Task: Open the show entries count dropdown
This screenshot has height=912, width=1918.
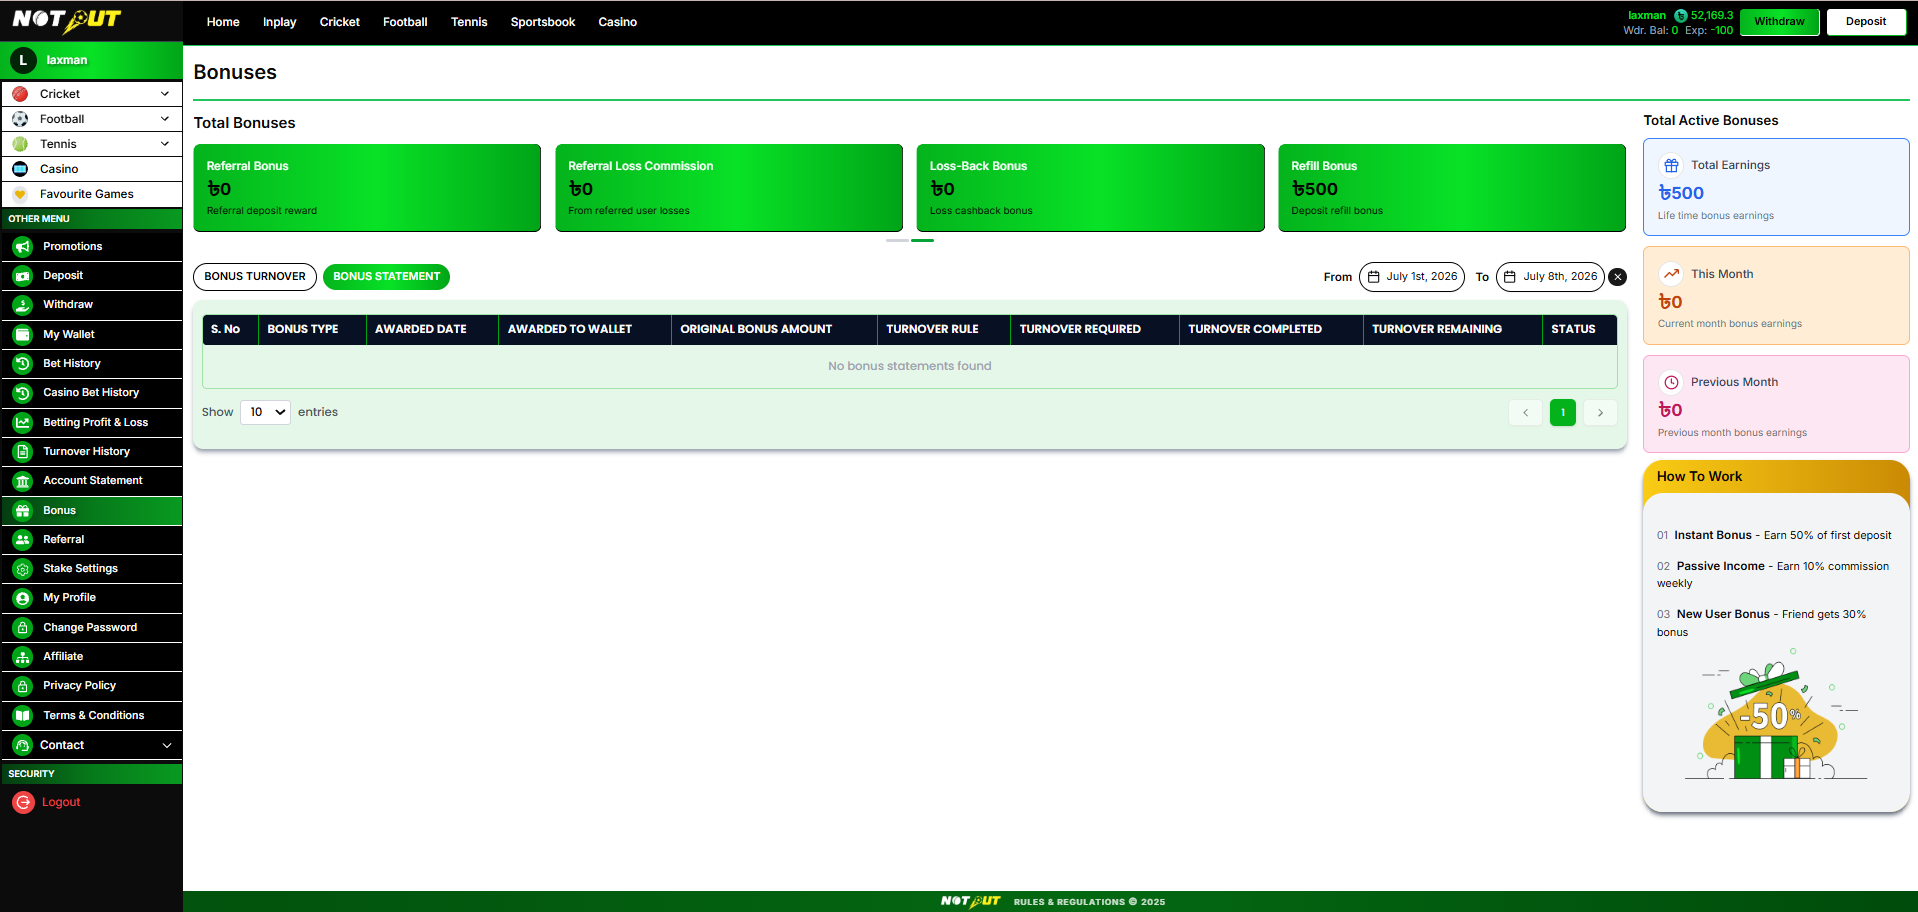Action: click(265, 412)
